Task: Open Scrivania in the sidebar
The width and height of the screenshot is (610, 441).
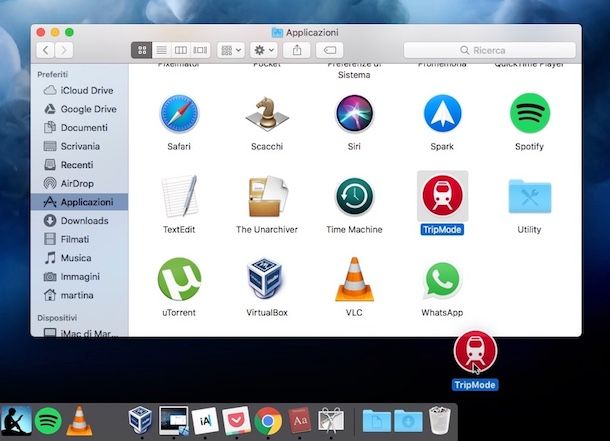Action: (79, 146)
